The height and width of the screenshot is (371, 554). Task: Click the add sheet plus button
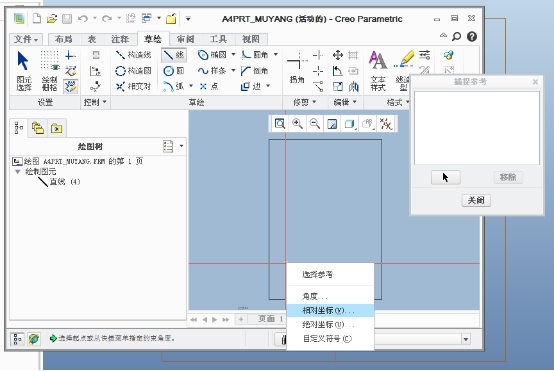[241, 319]
